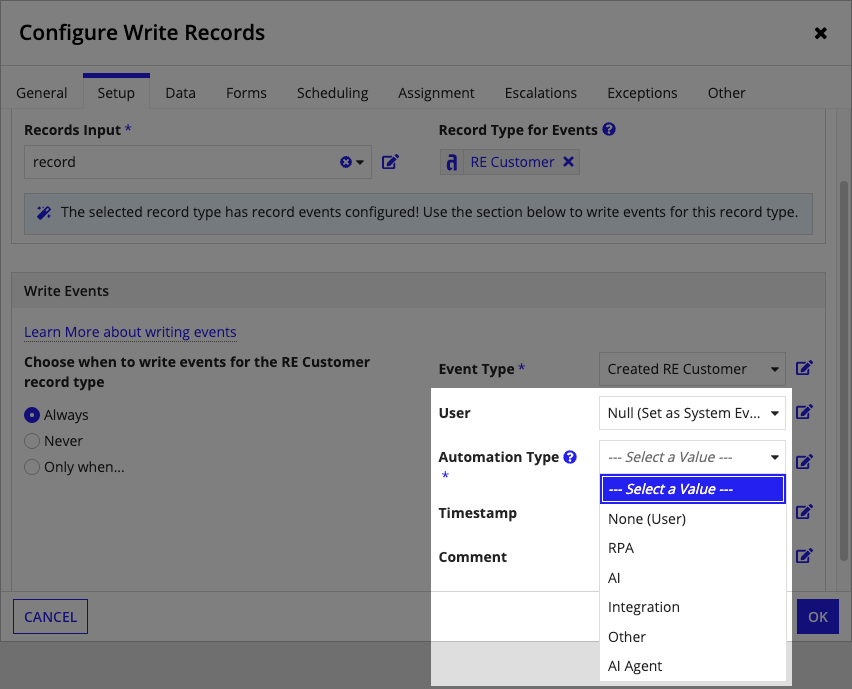This screenshot has height=689, width=852.
Task: Click the Records Input field
Action: point(198,162)
